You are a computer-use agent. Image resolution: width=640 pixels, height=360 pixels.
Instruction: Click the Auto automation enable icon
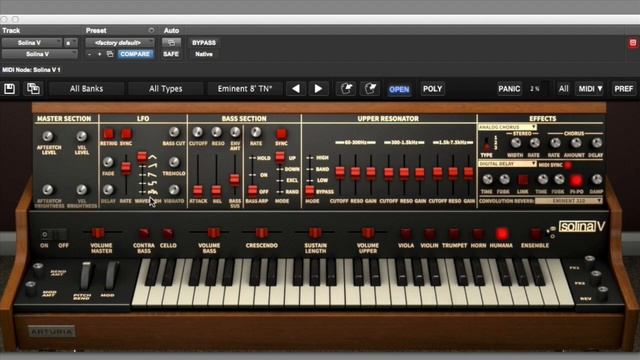click(x=171, y=42)
